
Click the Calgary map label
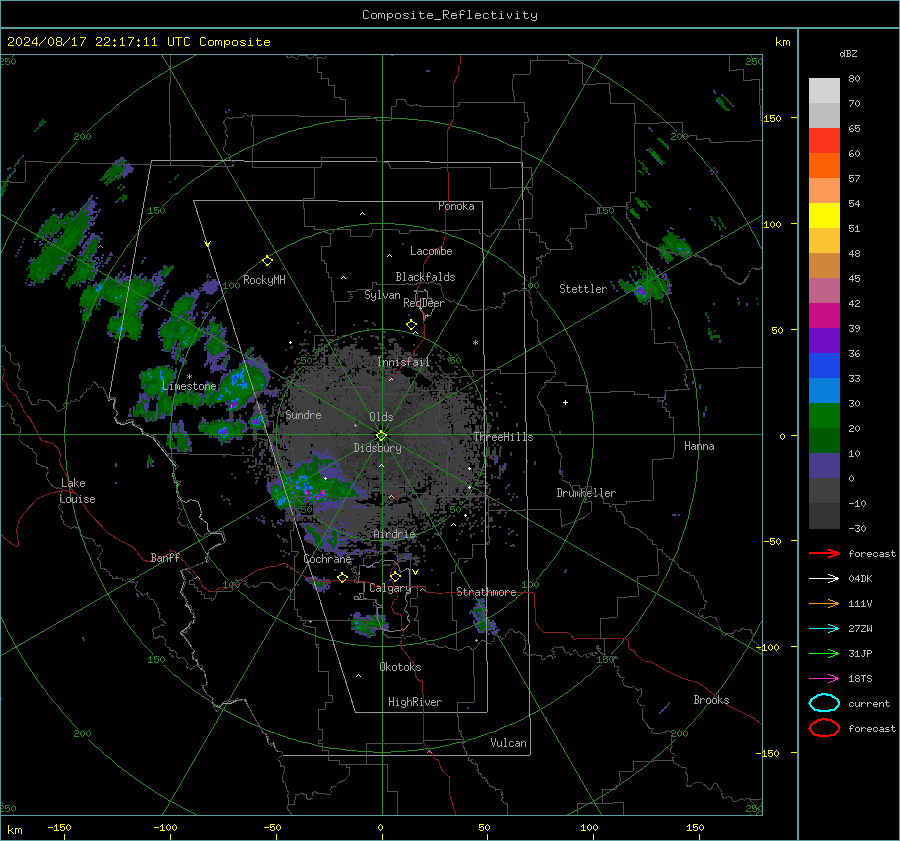tap(390, 588)
